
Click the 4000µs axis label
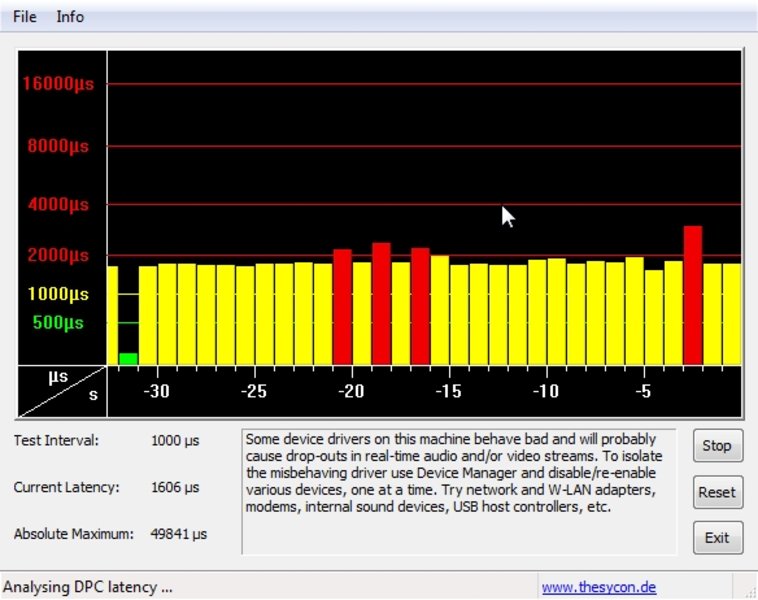pos(58,204)
